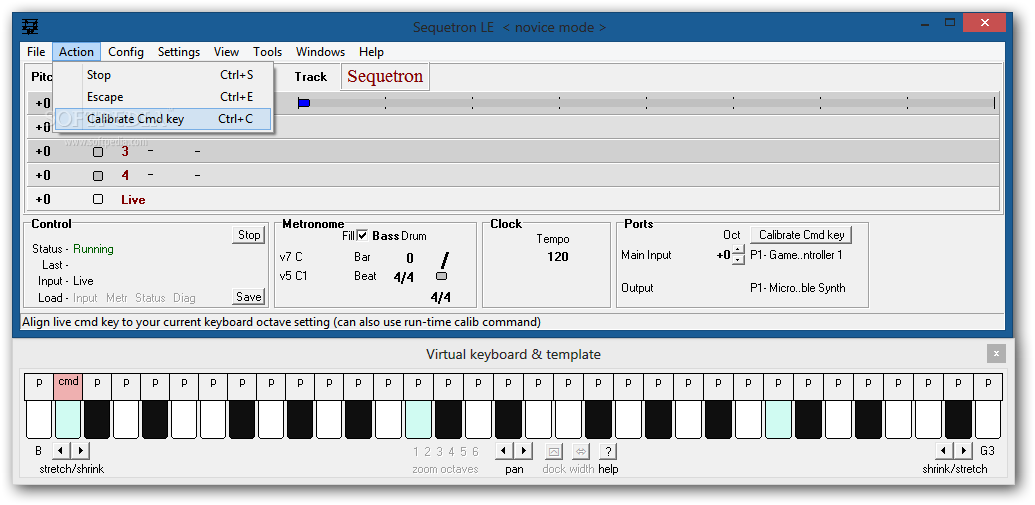Open the Windows menu
Screen dimensions: 1035x505
click(320, 51)
